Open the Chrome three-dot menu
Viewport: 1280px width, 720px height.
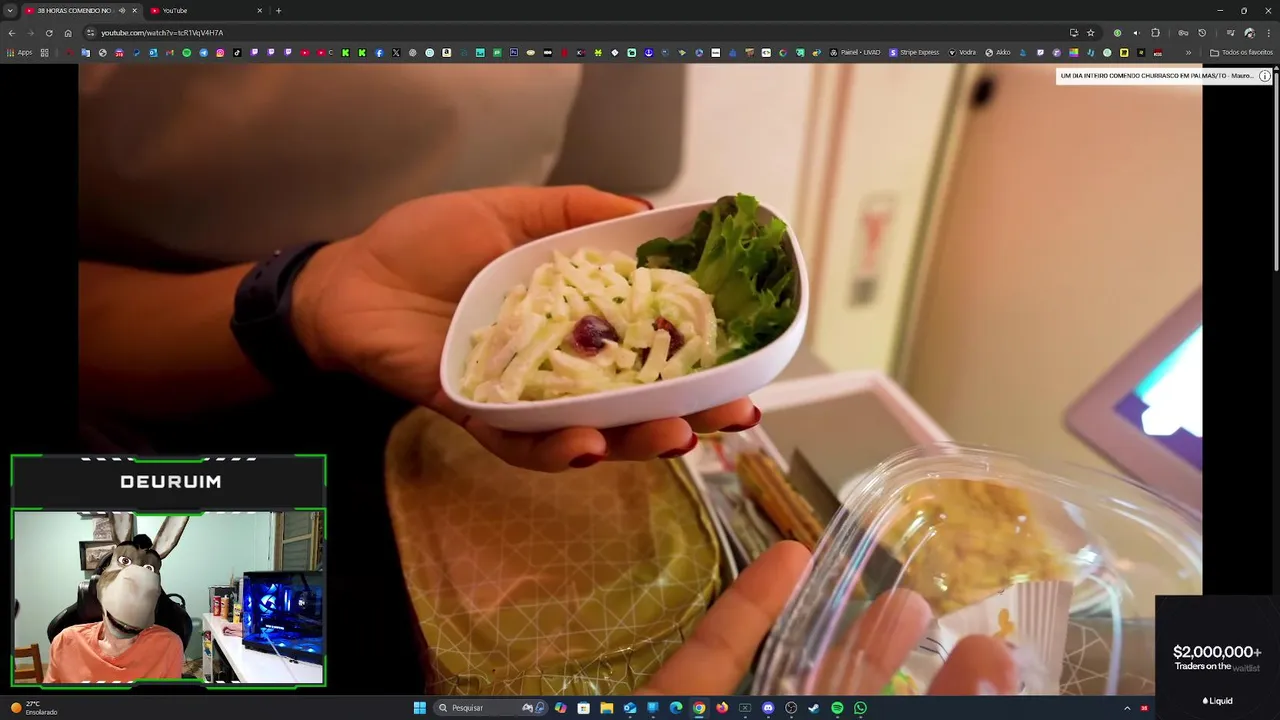coord(1268,33)
